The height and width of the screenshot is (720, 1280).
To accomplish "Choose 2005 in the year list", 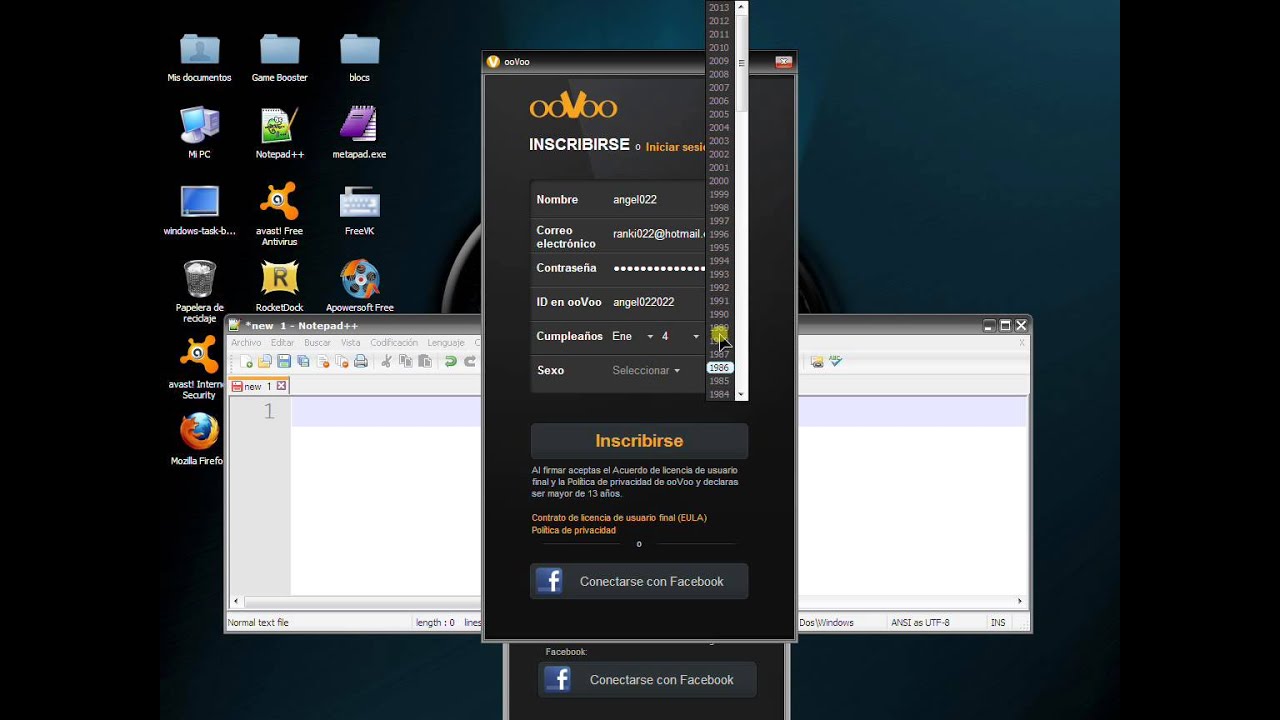I will (719, 114).
